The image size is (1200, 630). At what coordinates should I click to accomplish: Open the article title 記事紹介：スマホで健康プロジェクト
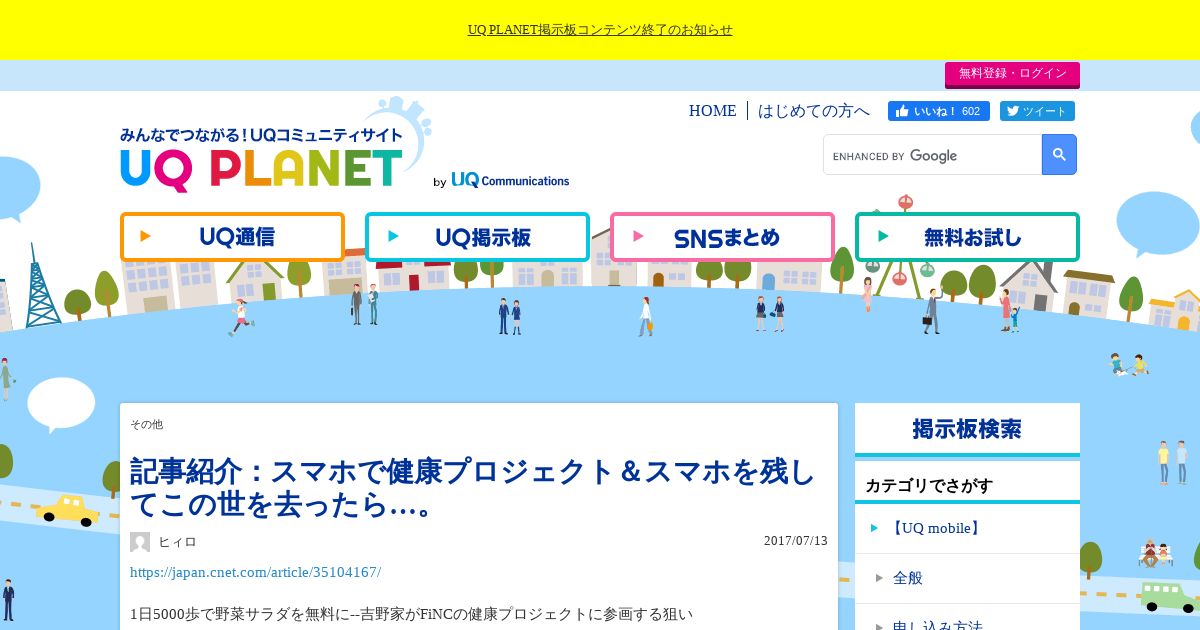point(473,488)
